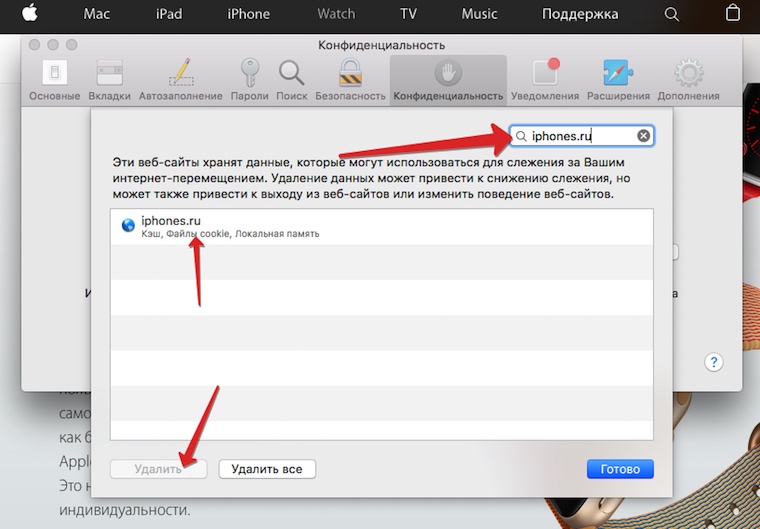The image size is (760, 529).
Task: Click inside the iphones.ru search field
Action: click(x=582, y=136)
